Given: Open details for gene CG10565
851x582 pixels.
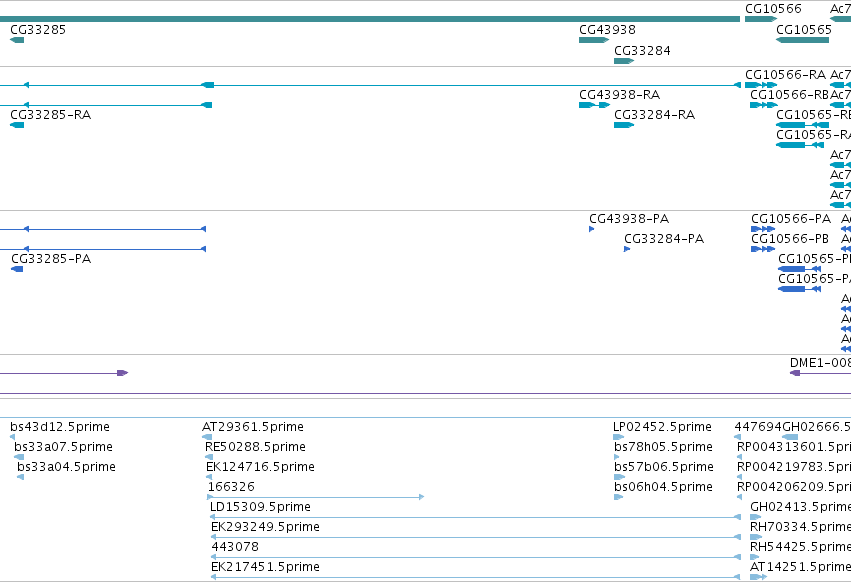Looking at the screenshot, I should (x=802, y=40).
